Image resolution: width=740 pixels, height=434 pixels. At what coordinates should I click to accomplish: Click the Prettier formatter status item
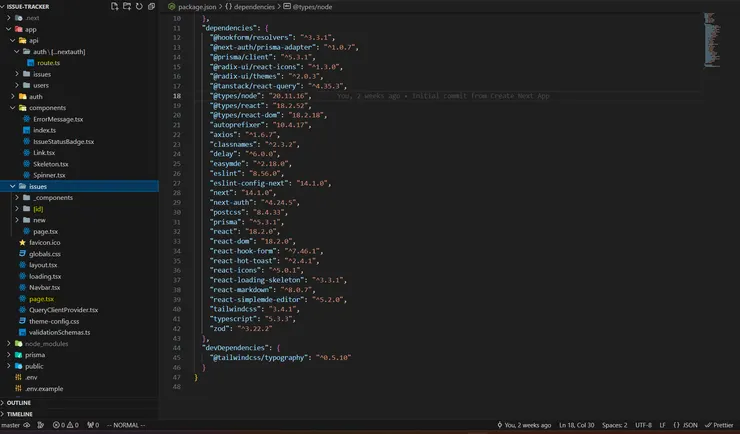pos(718,425)
